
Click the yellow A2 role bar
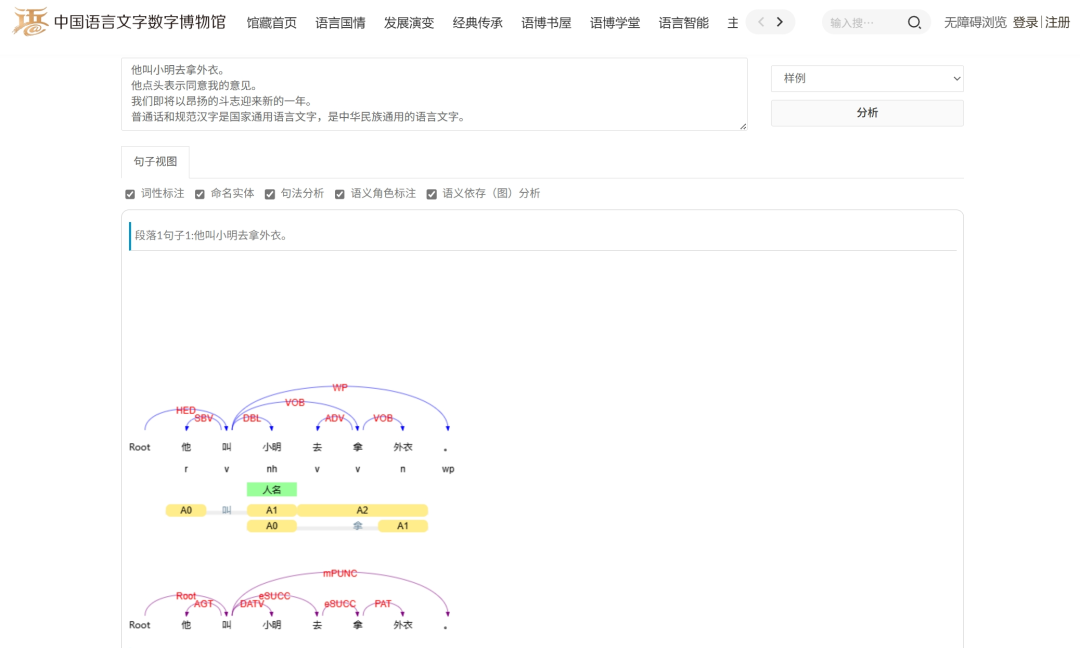point(362,511)
